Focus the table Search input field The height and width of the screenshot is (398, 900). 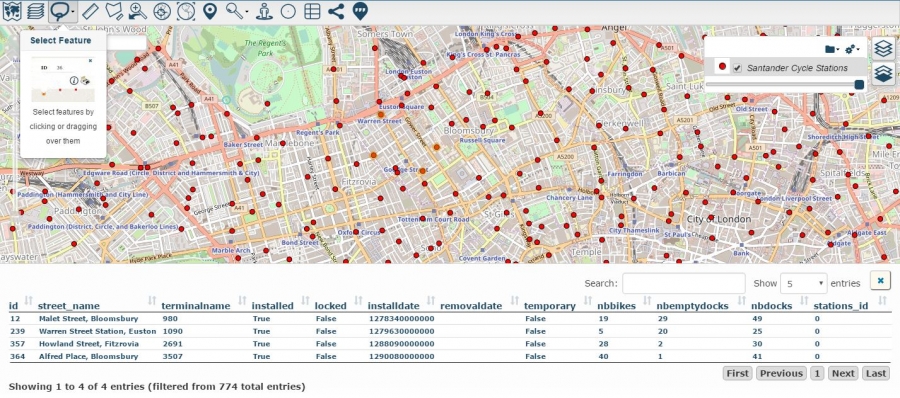coord(684,283)
